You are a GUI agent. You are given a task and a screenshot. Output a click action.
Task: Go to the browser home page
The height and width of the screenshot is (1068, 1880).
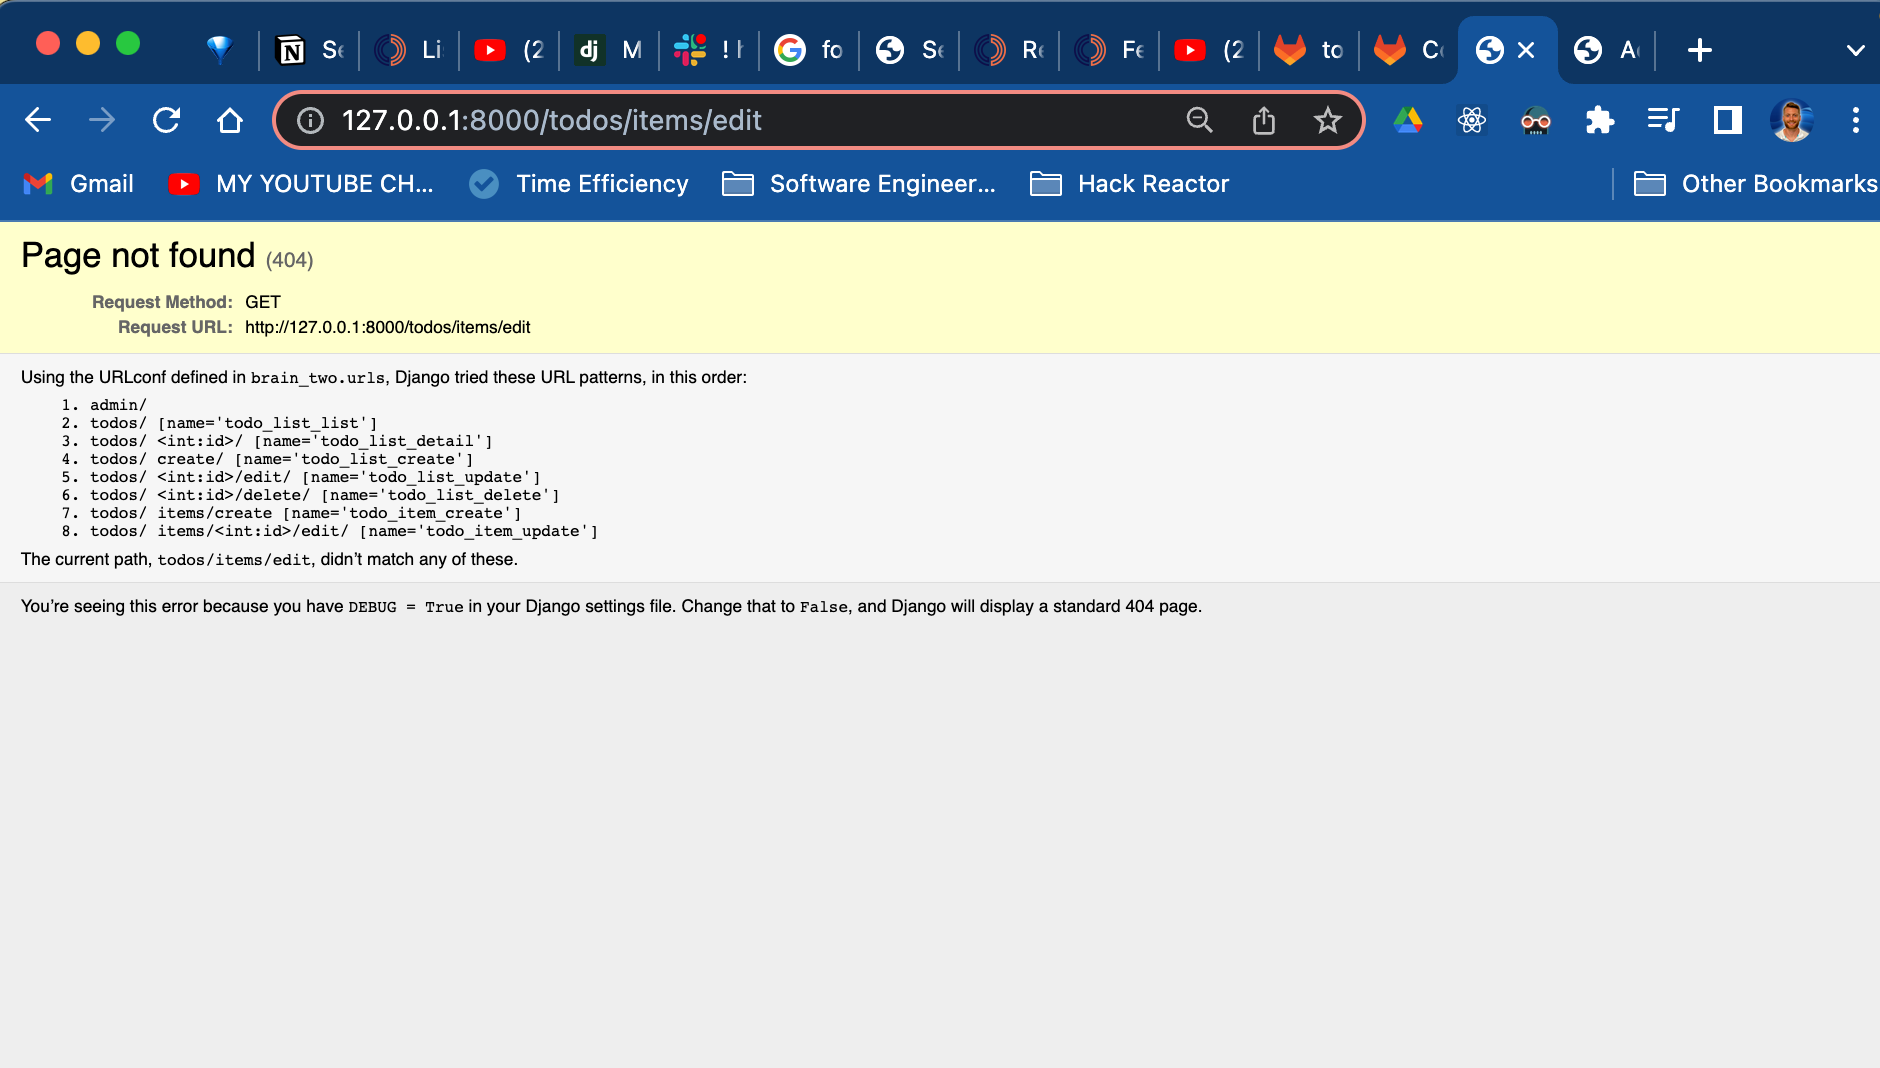click(x=230, y=120)
